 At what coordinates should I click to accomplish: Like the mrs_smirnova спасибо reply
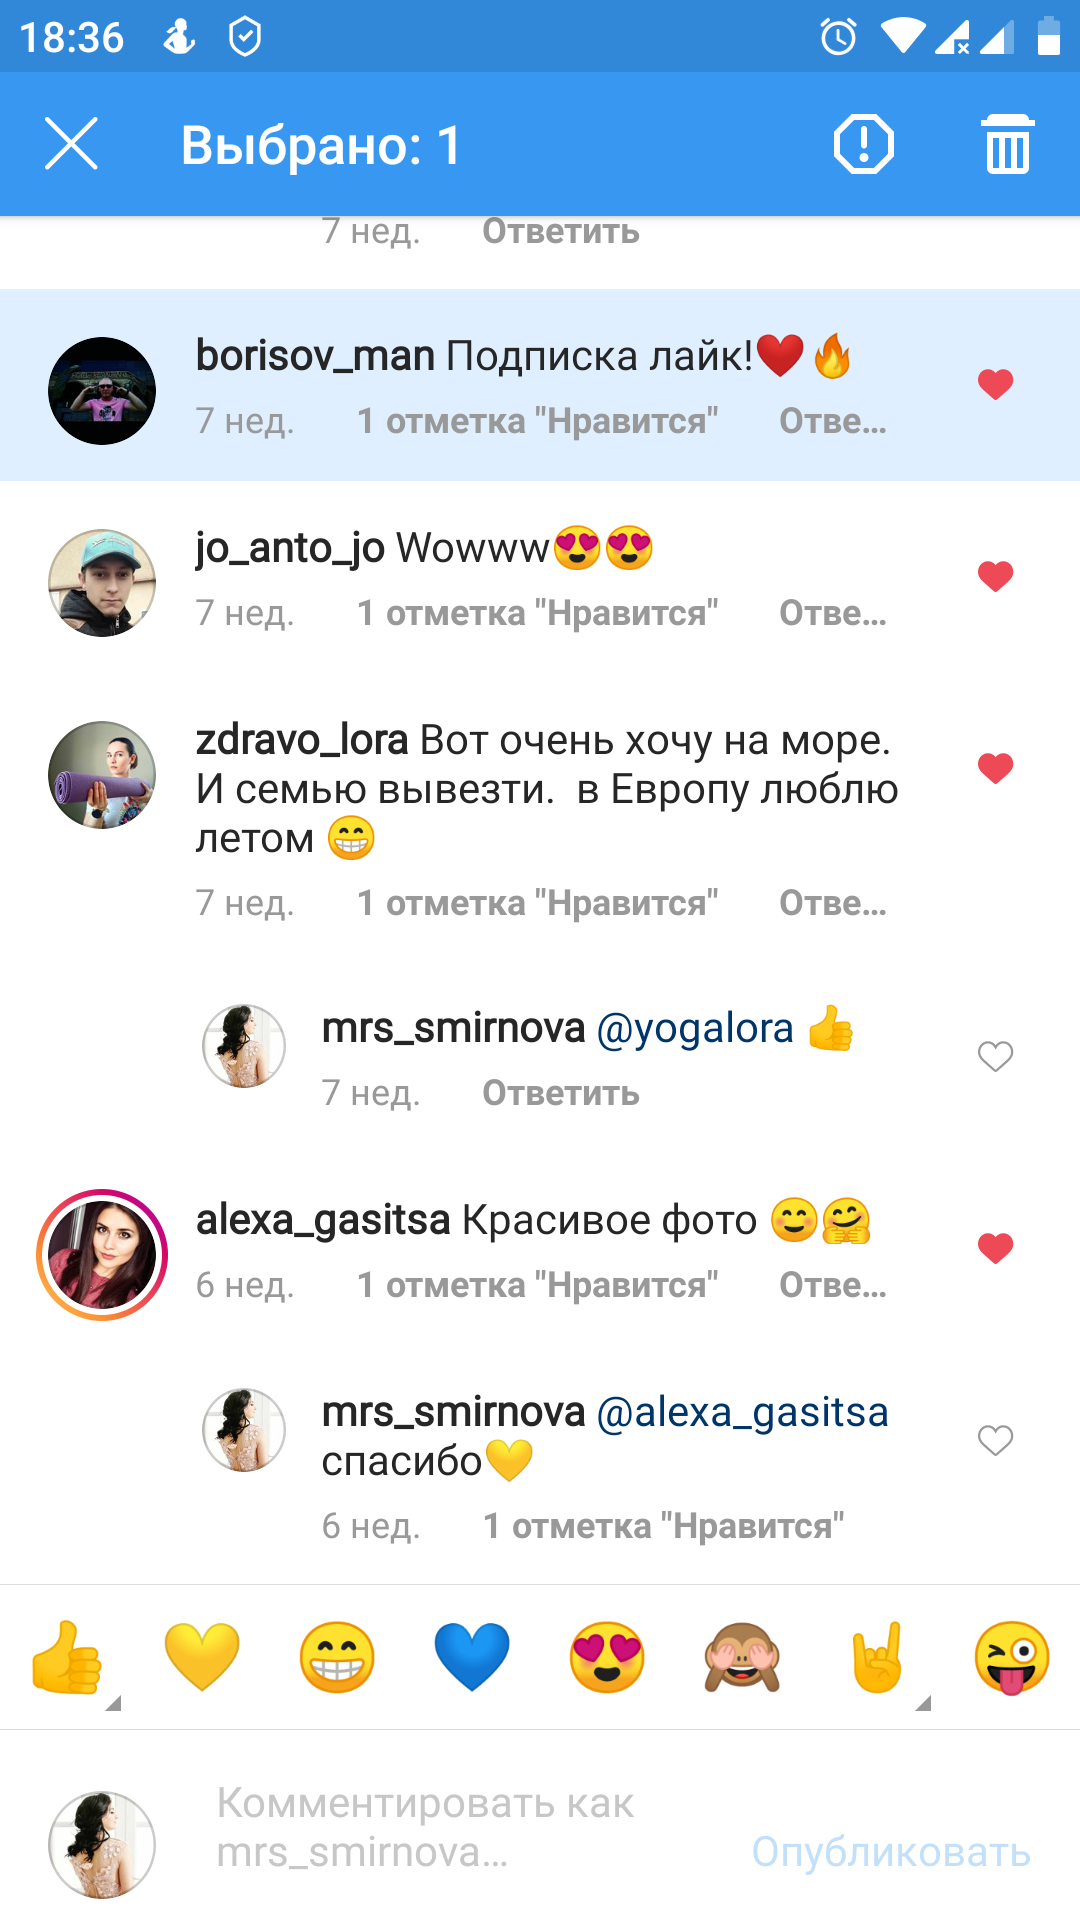click(995, 1440)
